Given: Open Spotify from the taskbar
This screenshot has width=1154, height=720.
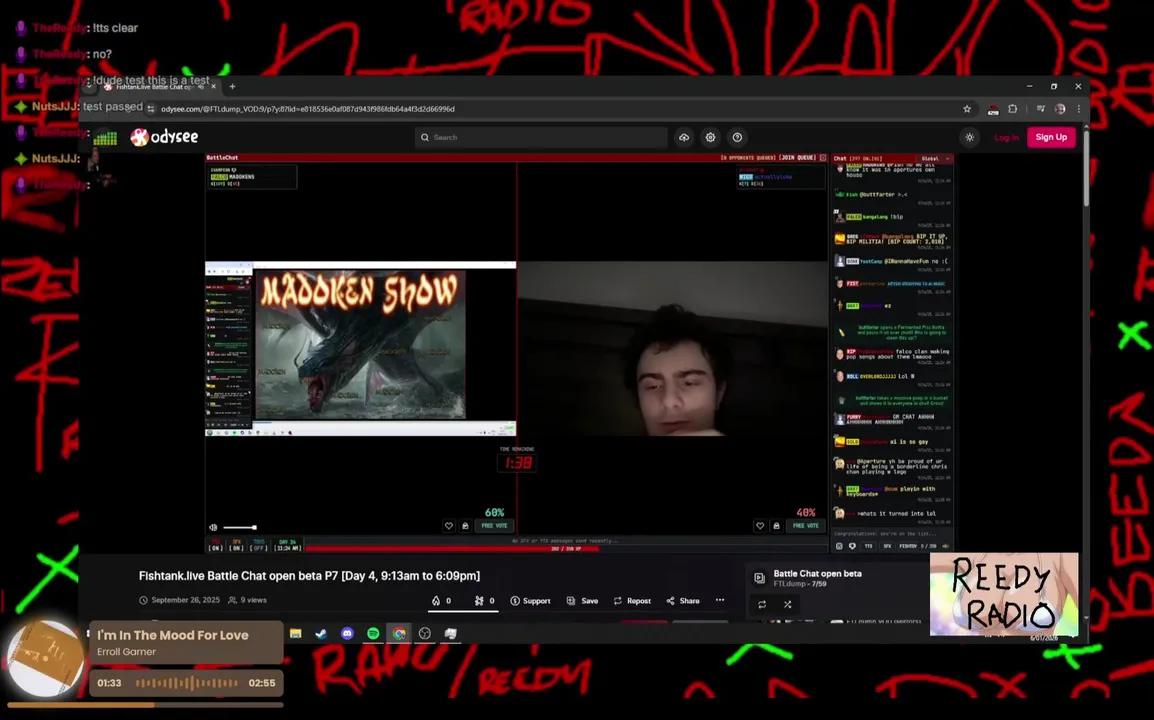Looking at the screenshot, I should pos(373,633).
